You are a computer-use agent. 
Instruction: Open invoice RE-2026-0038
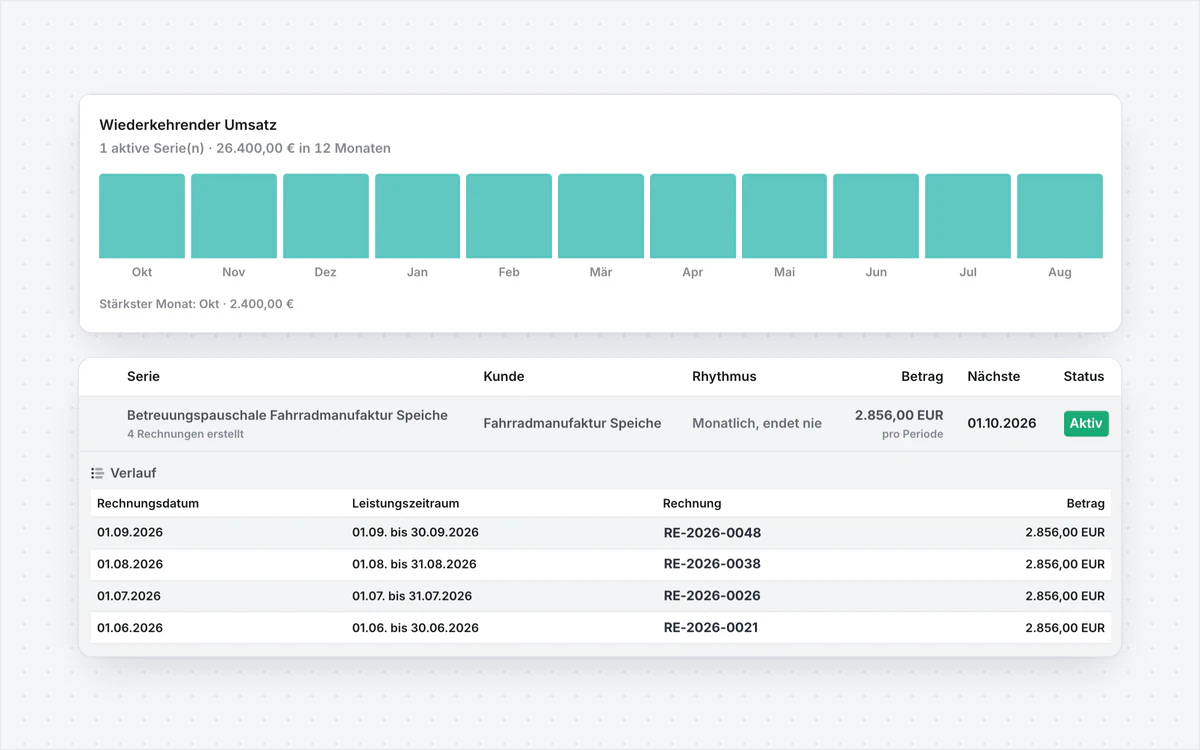point(712,564)
